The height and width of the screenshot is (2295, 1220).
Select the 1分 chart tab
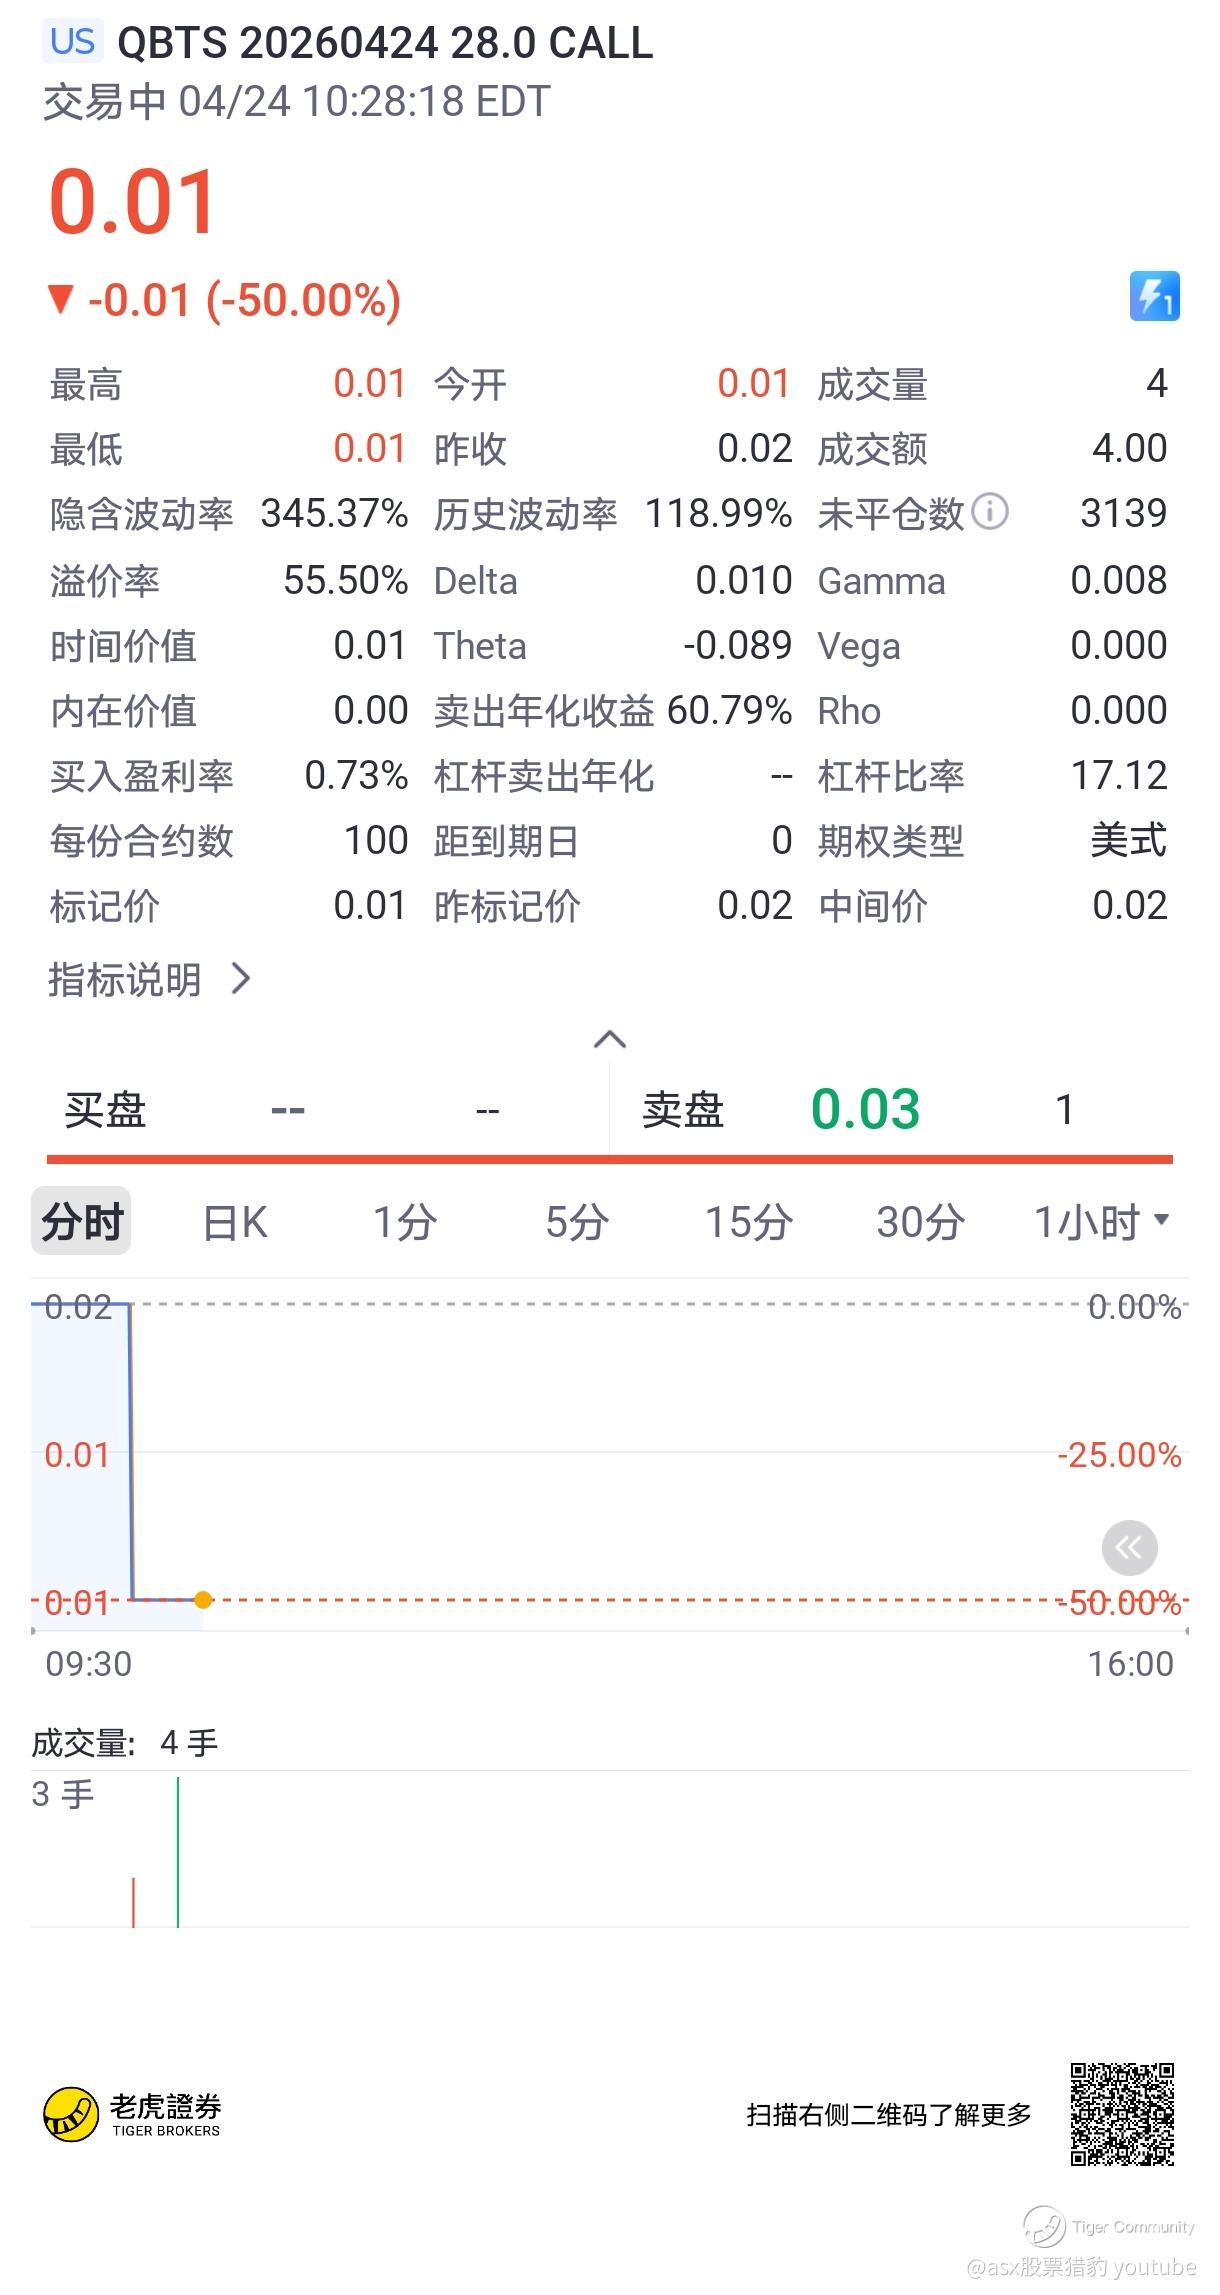point(405,1222)
